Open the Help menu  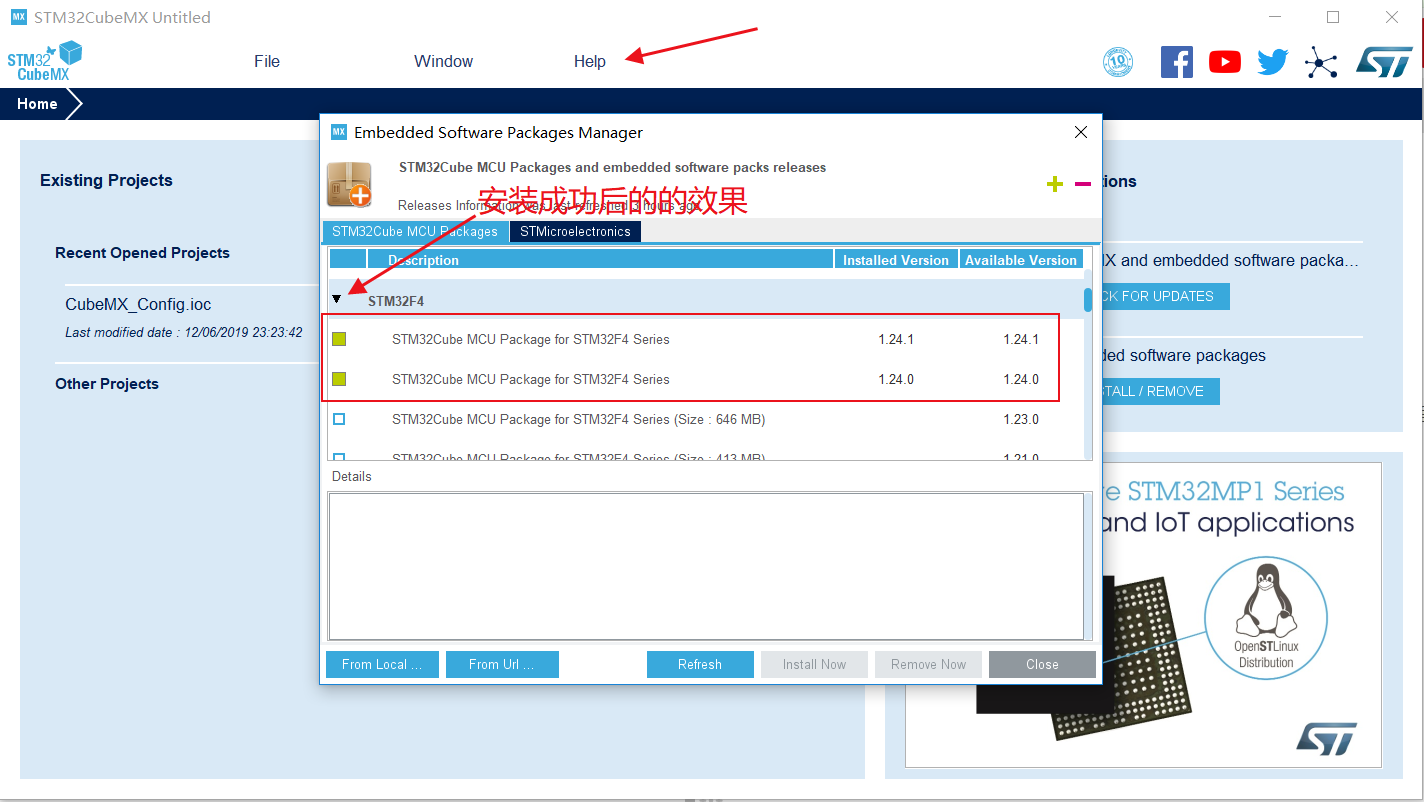[x=589, y=61]
